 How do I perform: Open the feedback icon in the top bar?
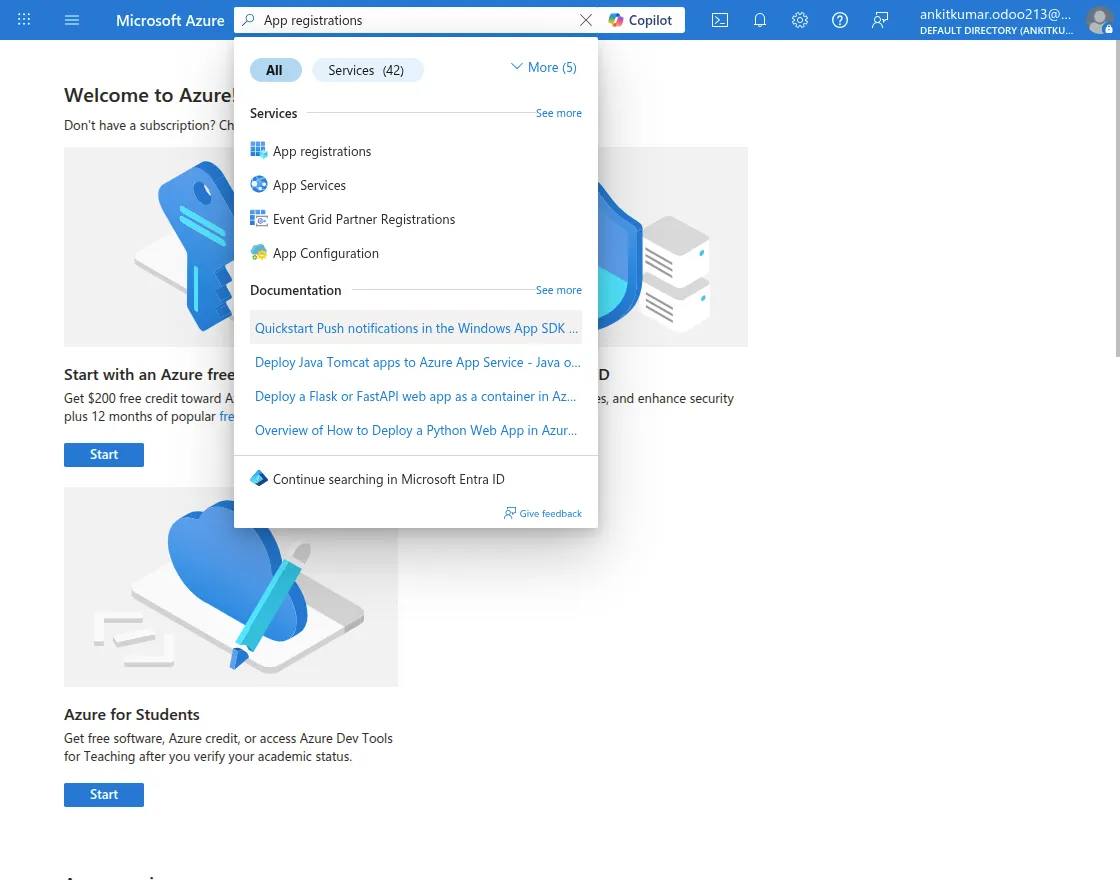pyautogui.click(x=879, y=20)
